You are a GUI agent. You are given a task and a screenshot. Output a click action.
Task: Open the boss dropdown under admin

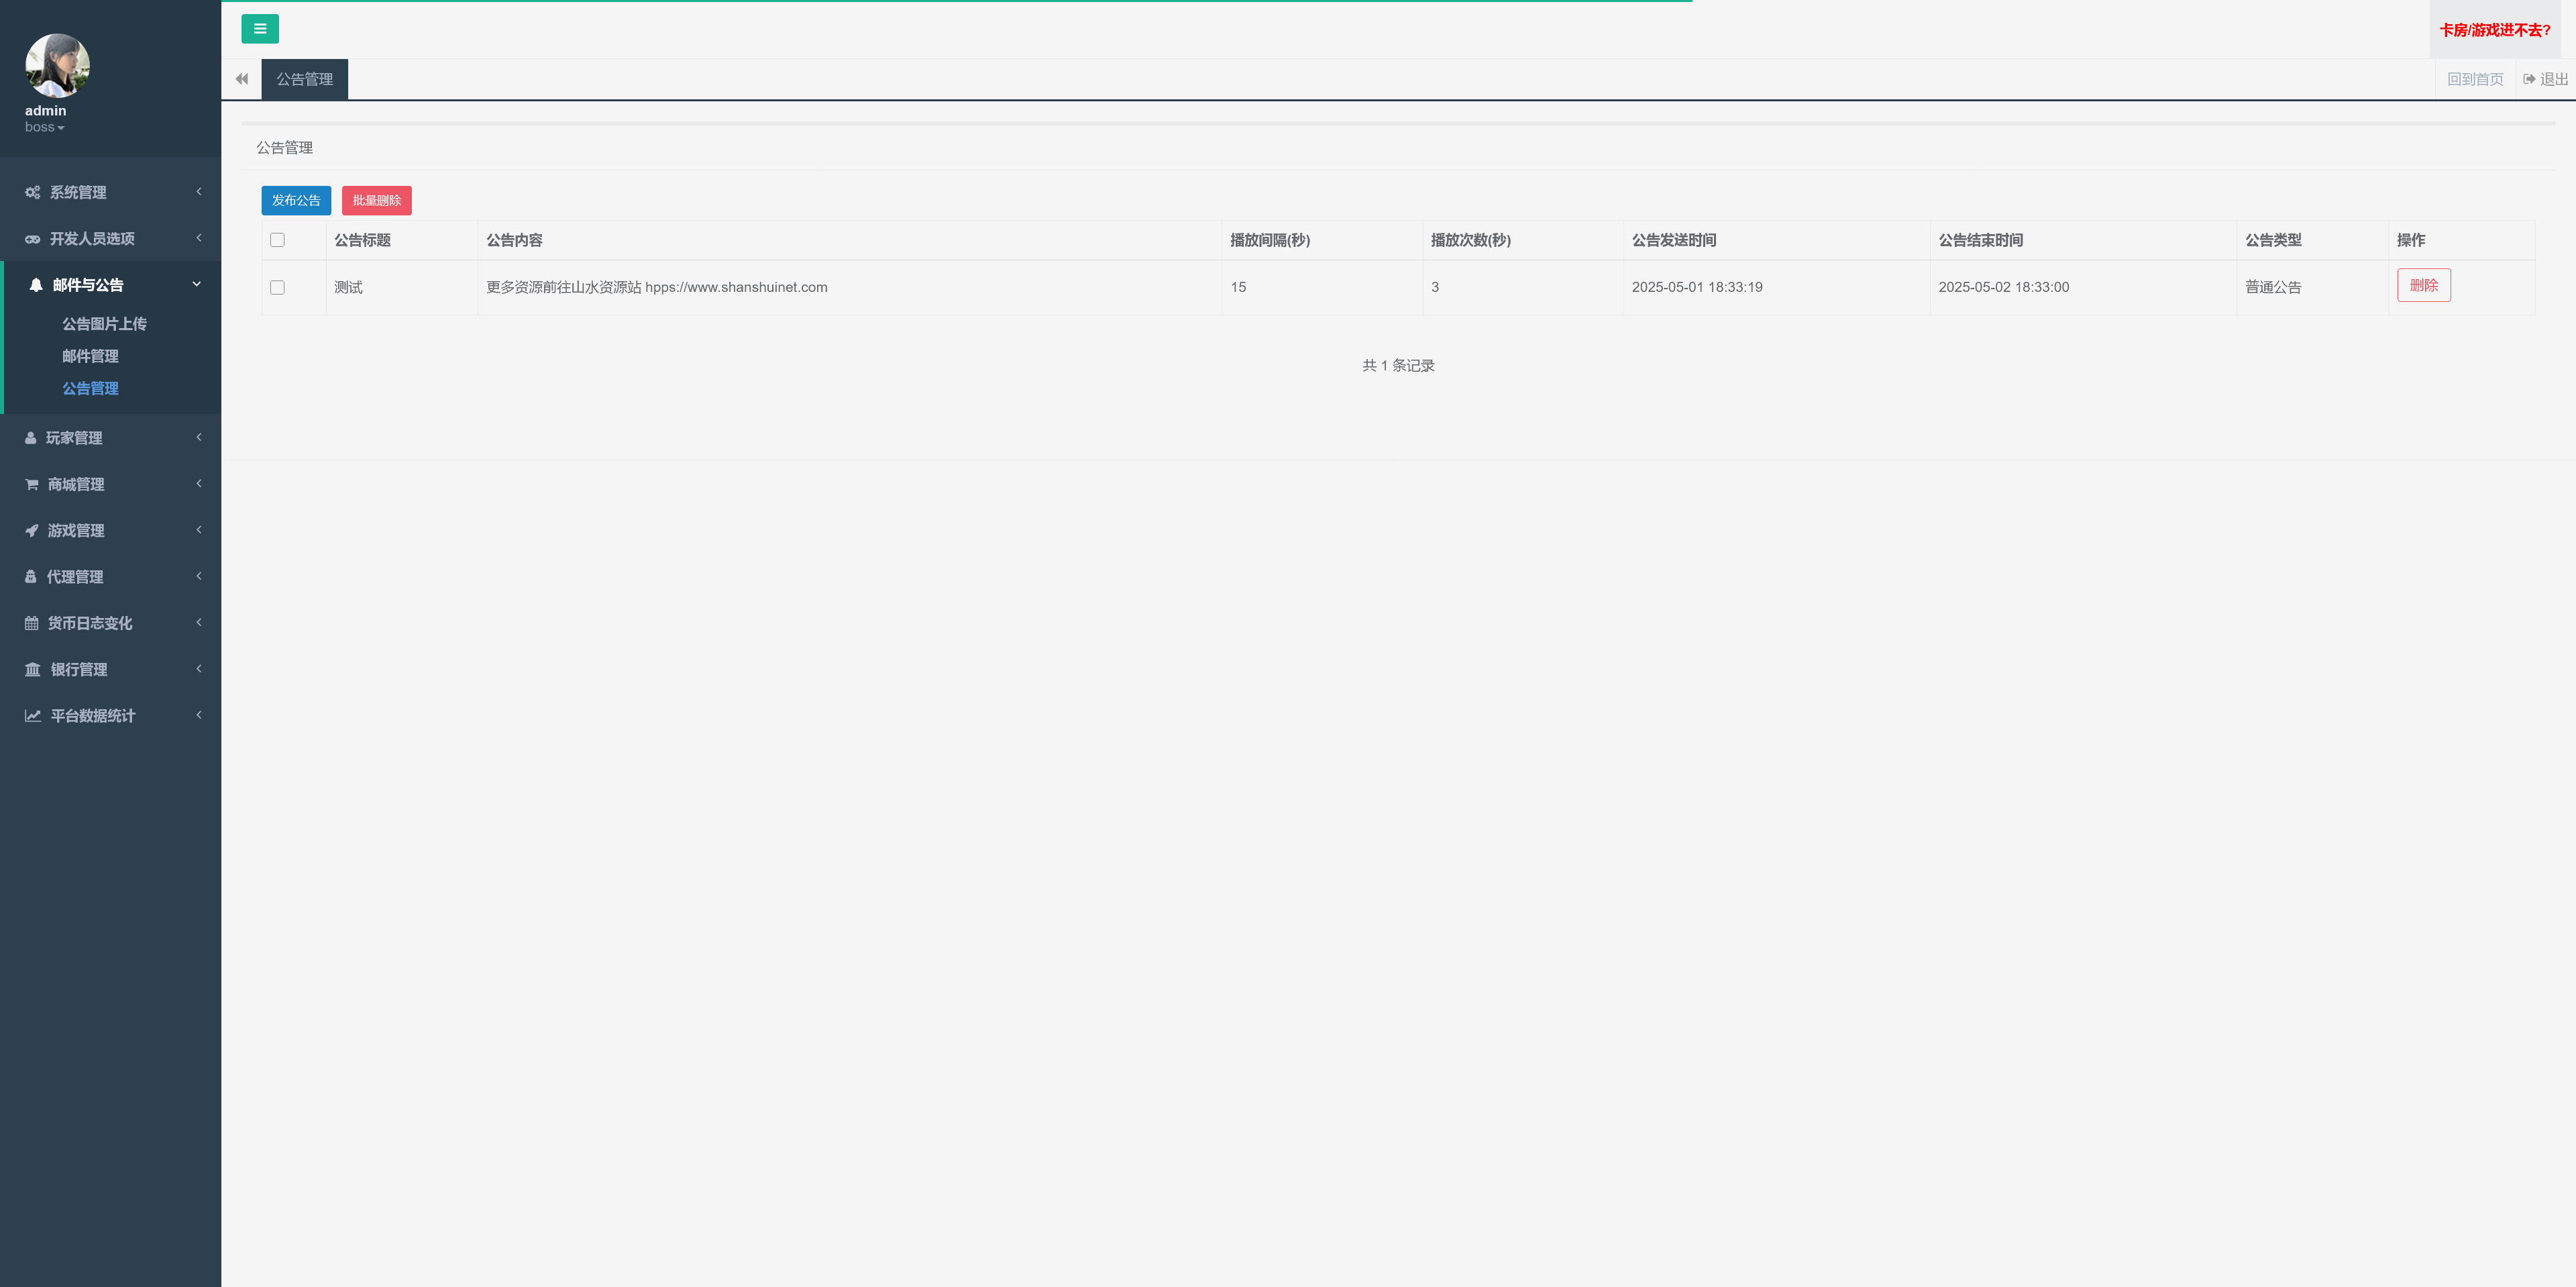[44, 128]
